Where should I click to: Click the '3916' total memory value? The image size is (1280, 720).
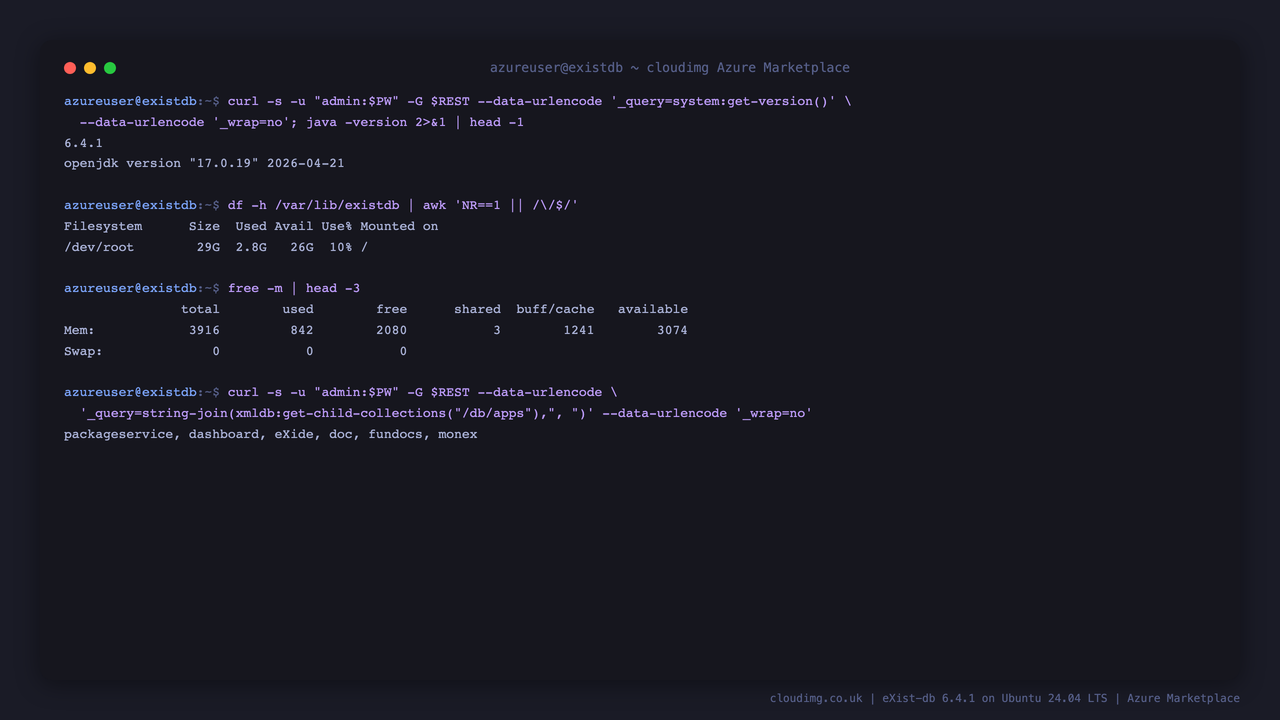(204, 330)
